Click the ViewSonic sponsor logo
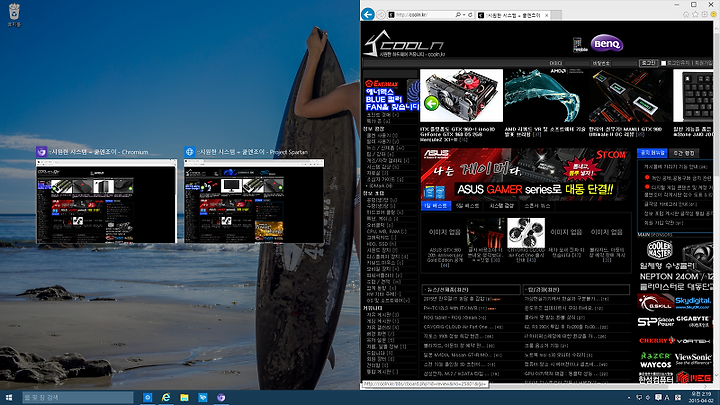Screen dimensions: 720x405 coord(693,358)
